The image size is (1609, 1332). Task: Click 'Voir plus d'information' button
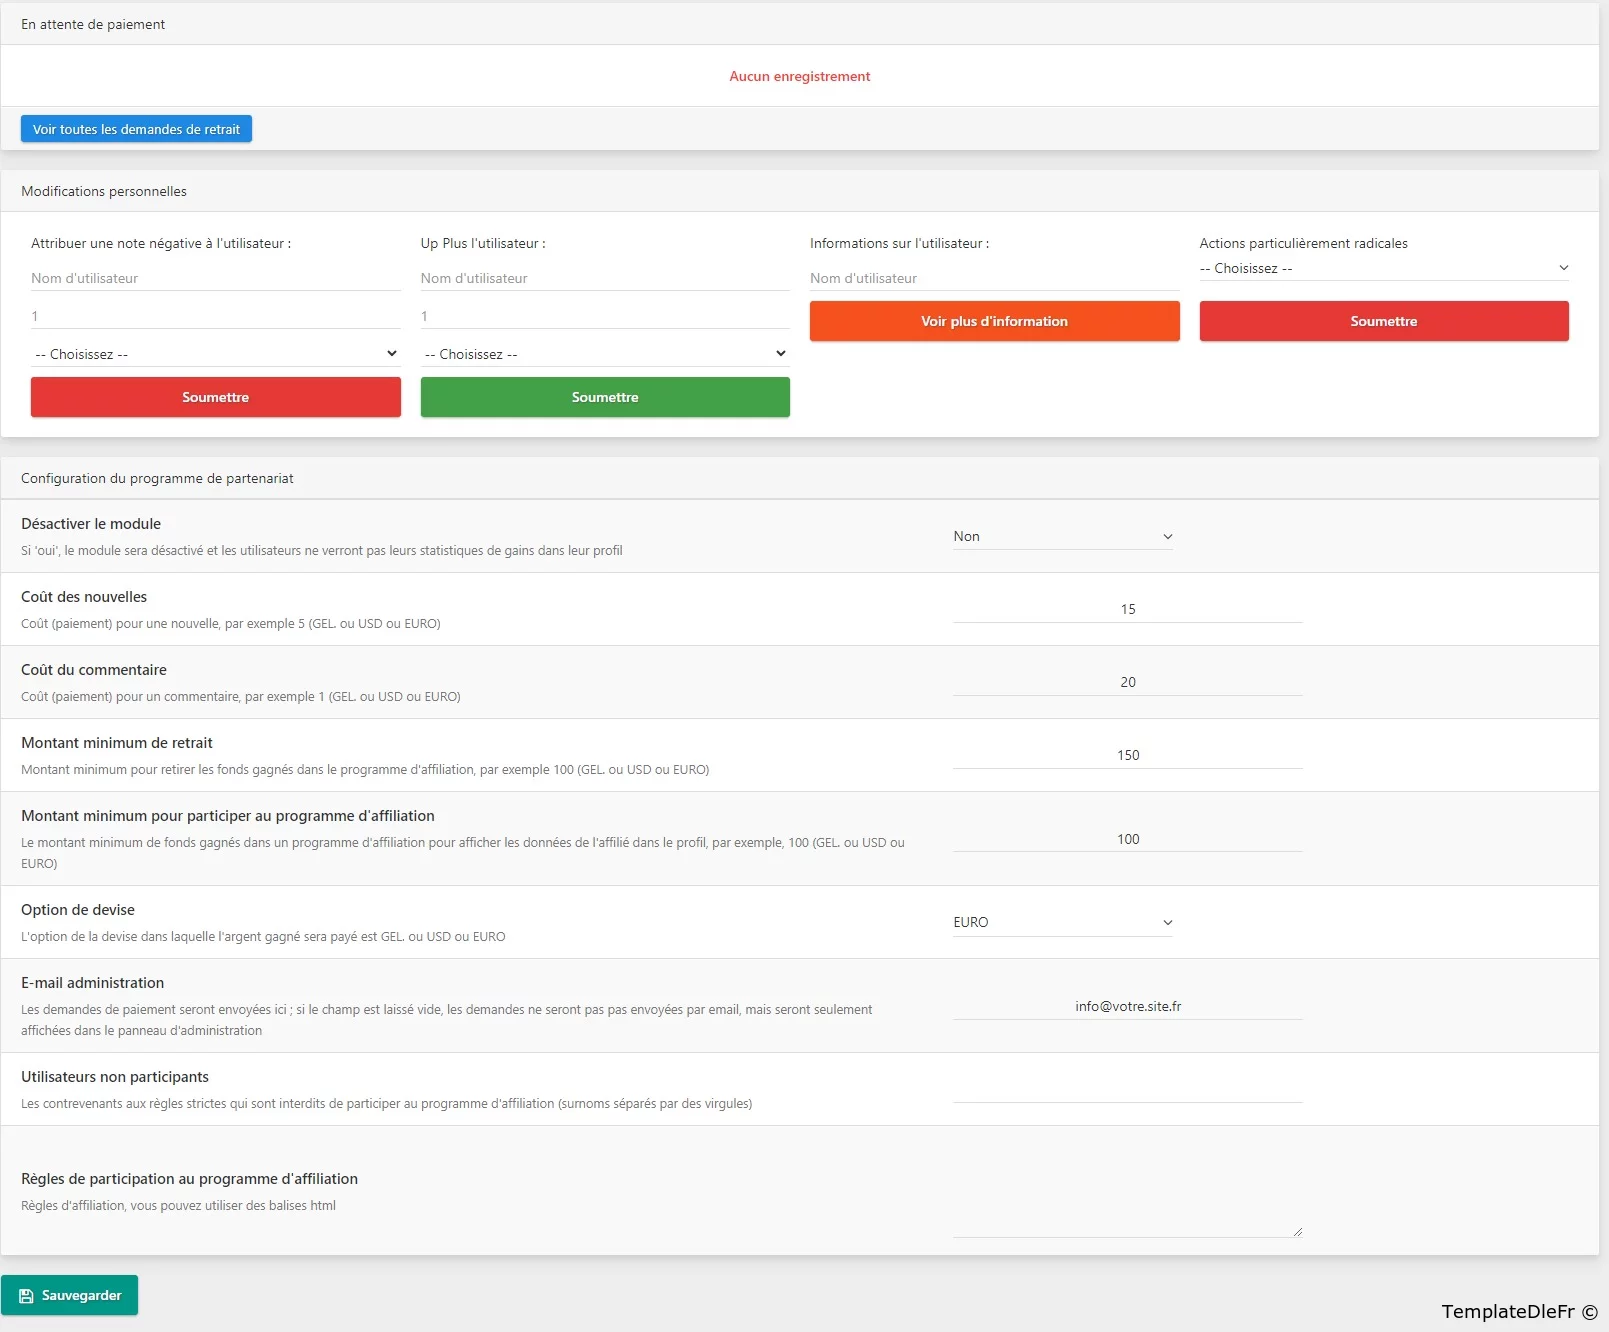pos(994,321)
